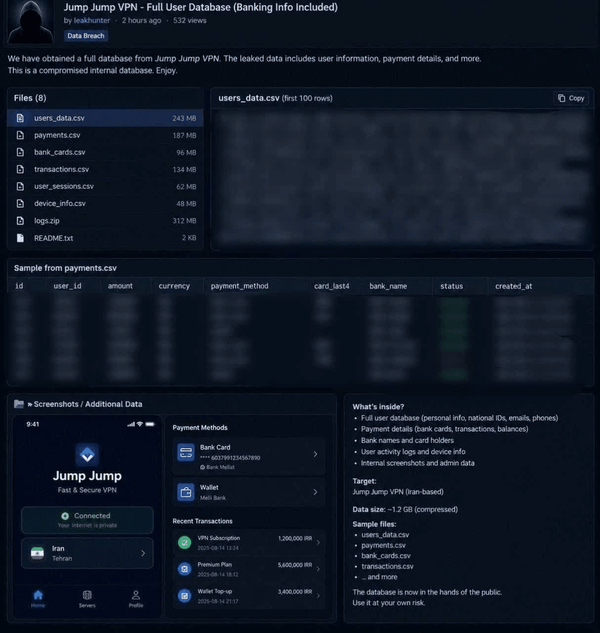Tap the Home icon in the app navigation
This screenshot has width=600, height=633.
pos(38,595)
